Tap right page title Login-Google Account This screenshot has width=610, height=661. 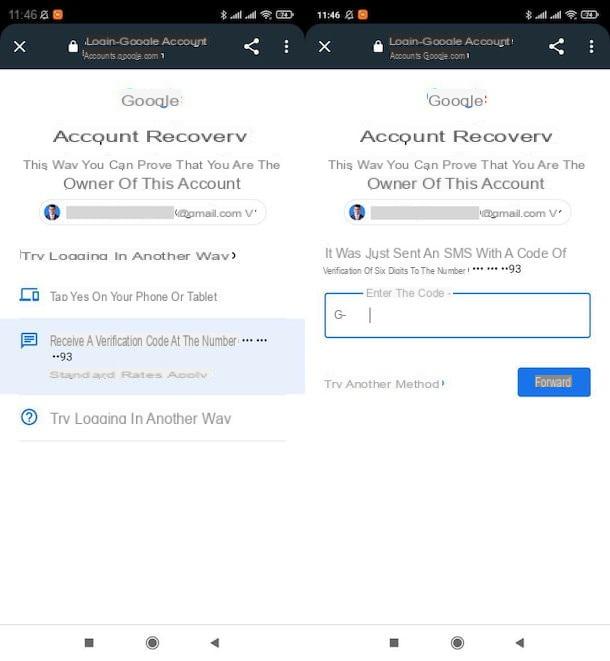pos(451,41)
